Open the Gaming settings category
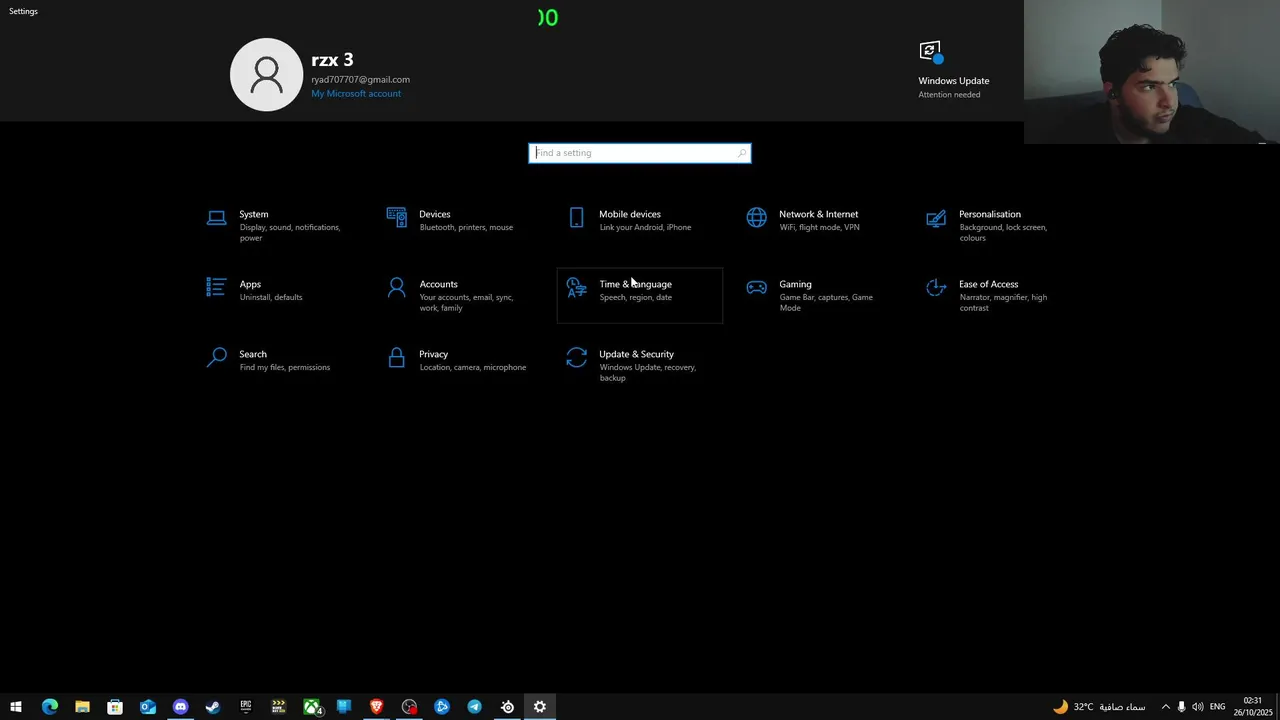 (820, 295)
